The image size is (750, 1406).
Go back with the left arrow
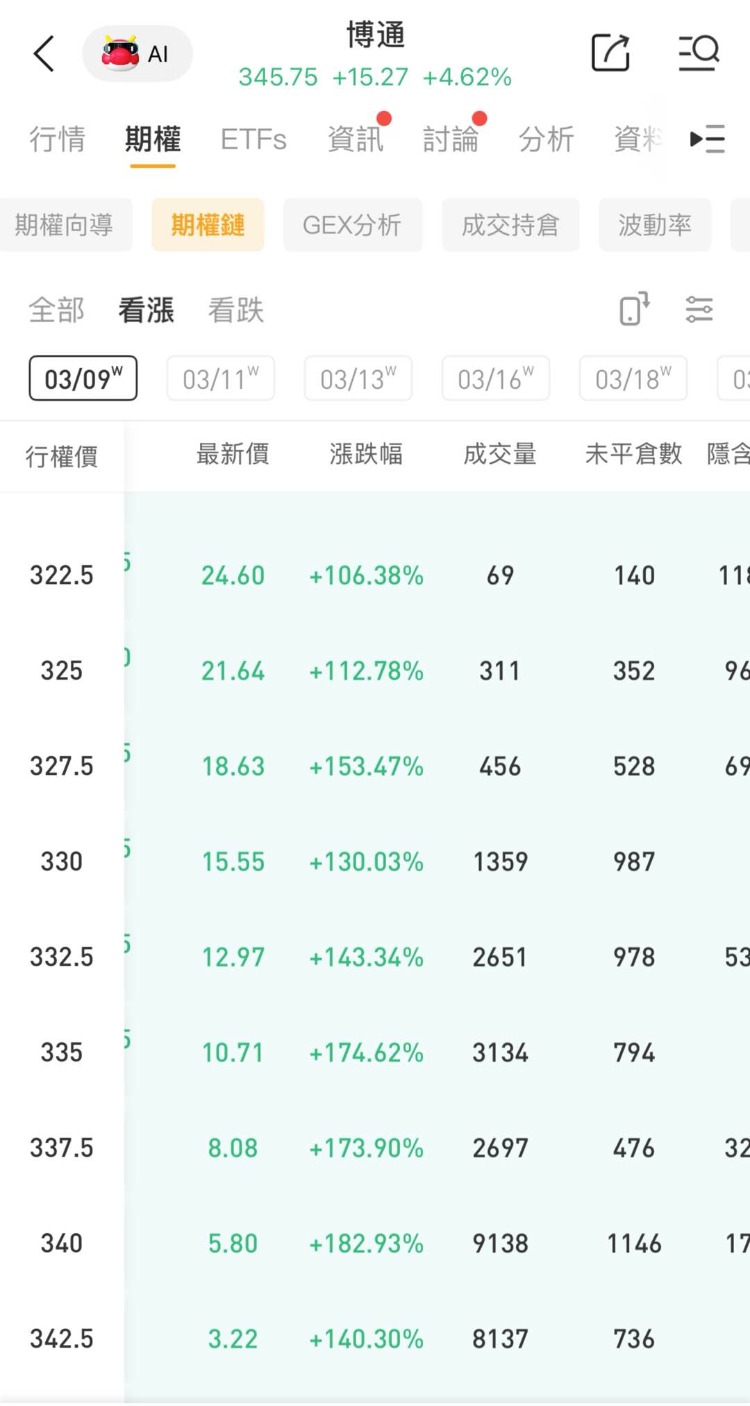[43, 53]
